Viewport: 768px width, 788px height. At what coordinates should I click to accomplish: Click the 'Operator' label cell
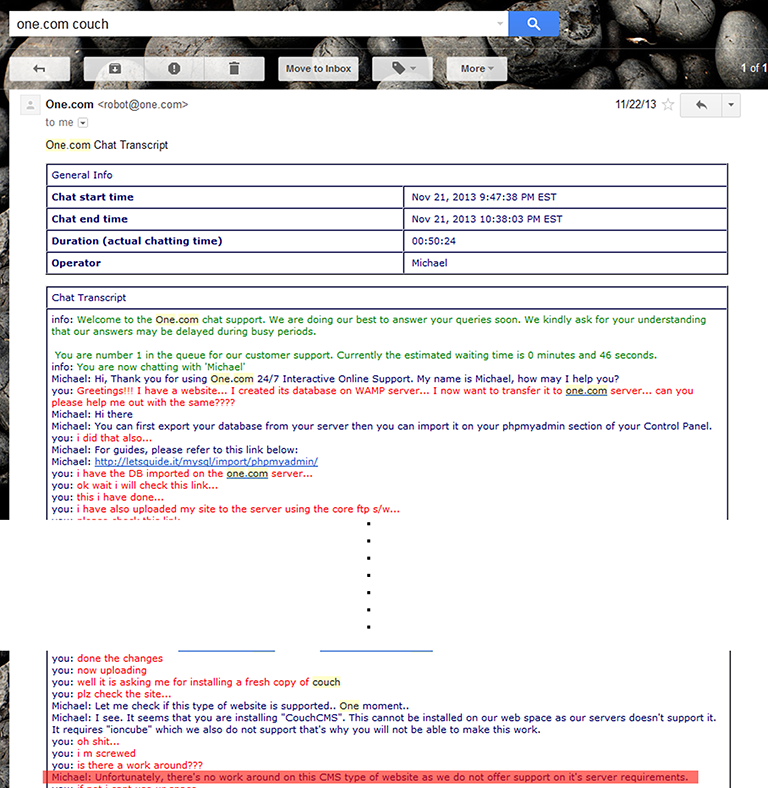click(x=225, y=263)
